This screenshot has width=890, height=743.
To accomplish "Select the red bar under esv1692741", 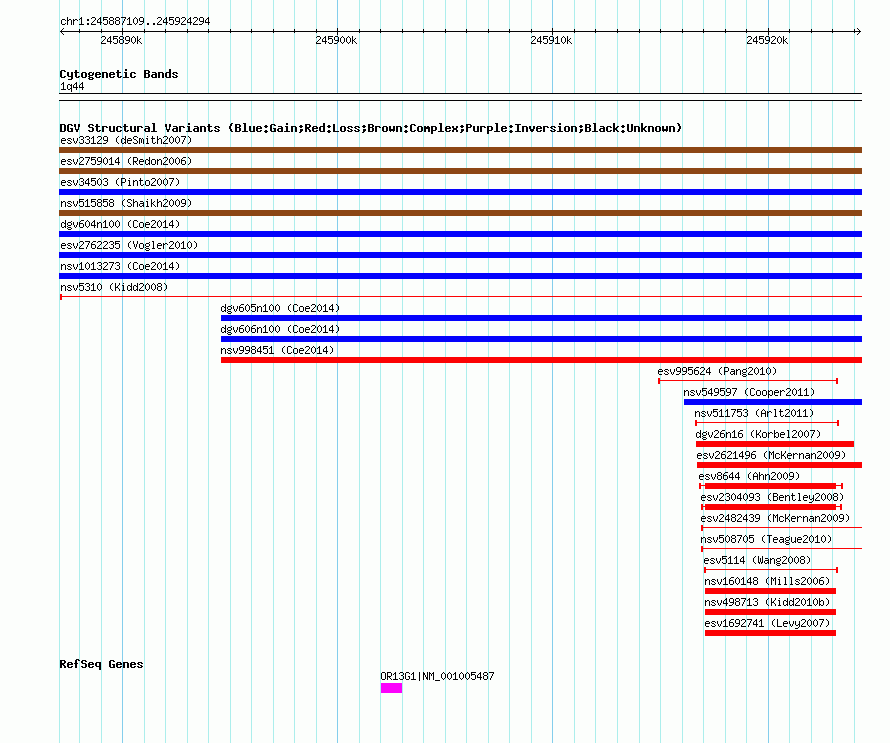I will click(x=770, y=633).
